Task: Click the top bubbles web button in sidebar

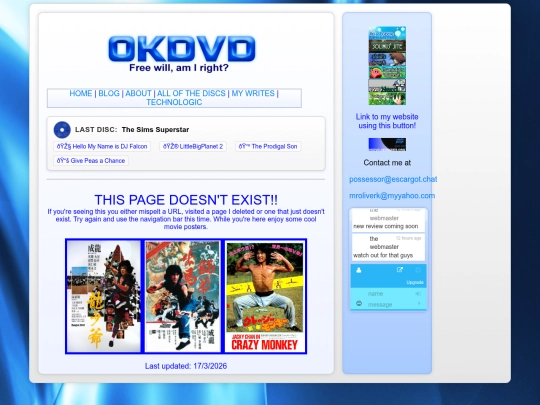Action: (x=387, y=33)
